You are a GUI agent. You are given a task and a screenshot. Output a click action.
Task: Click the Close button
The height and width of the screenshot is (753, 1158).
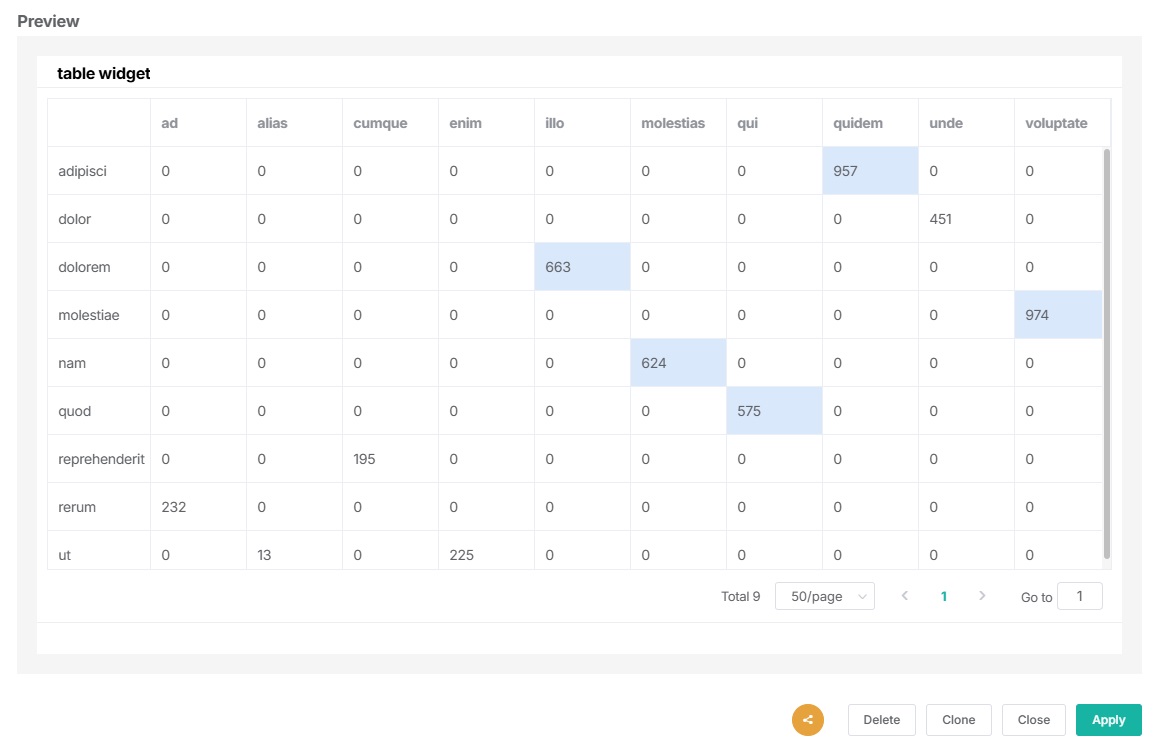point(1033,720)
